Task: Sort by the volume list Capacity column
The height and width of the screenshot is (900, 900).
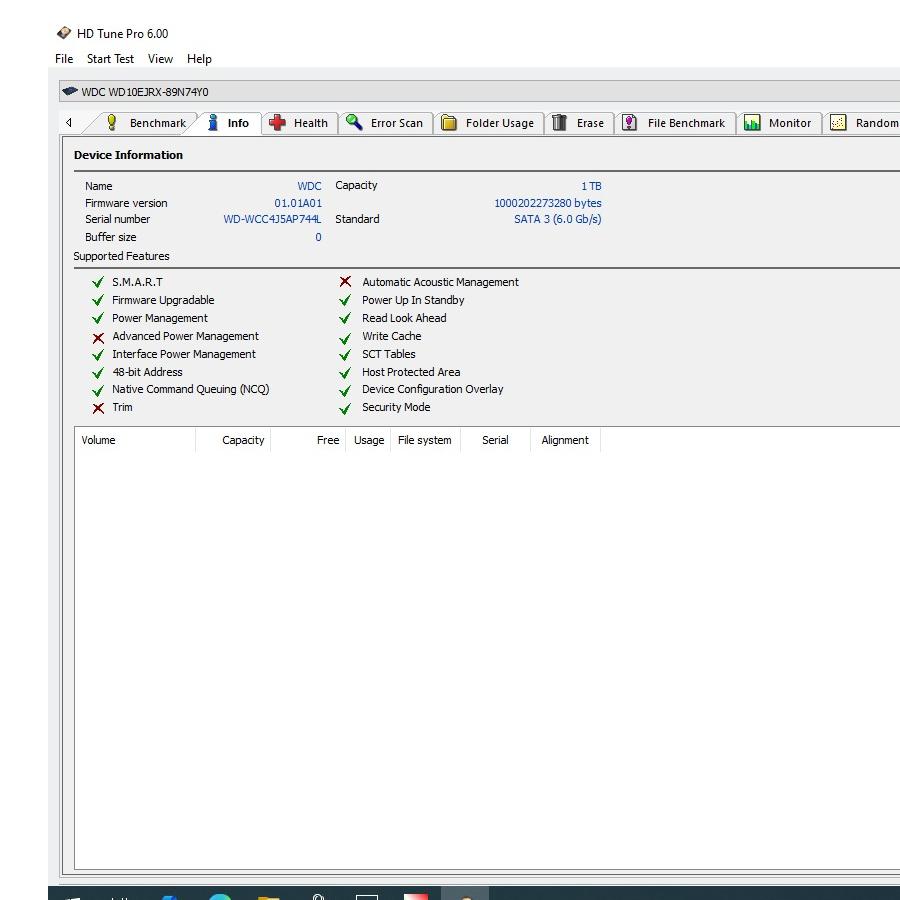Action: (x=233, y=440)
